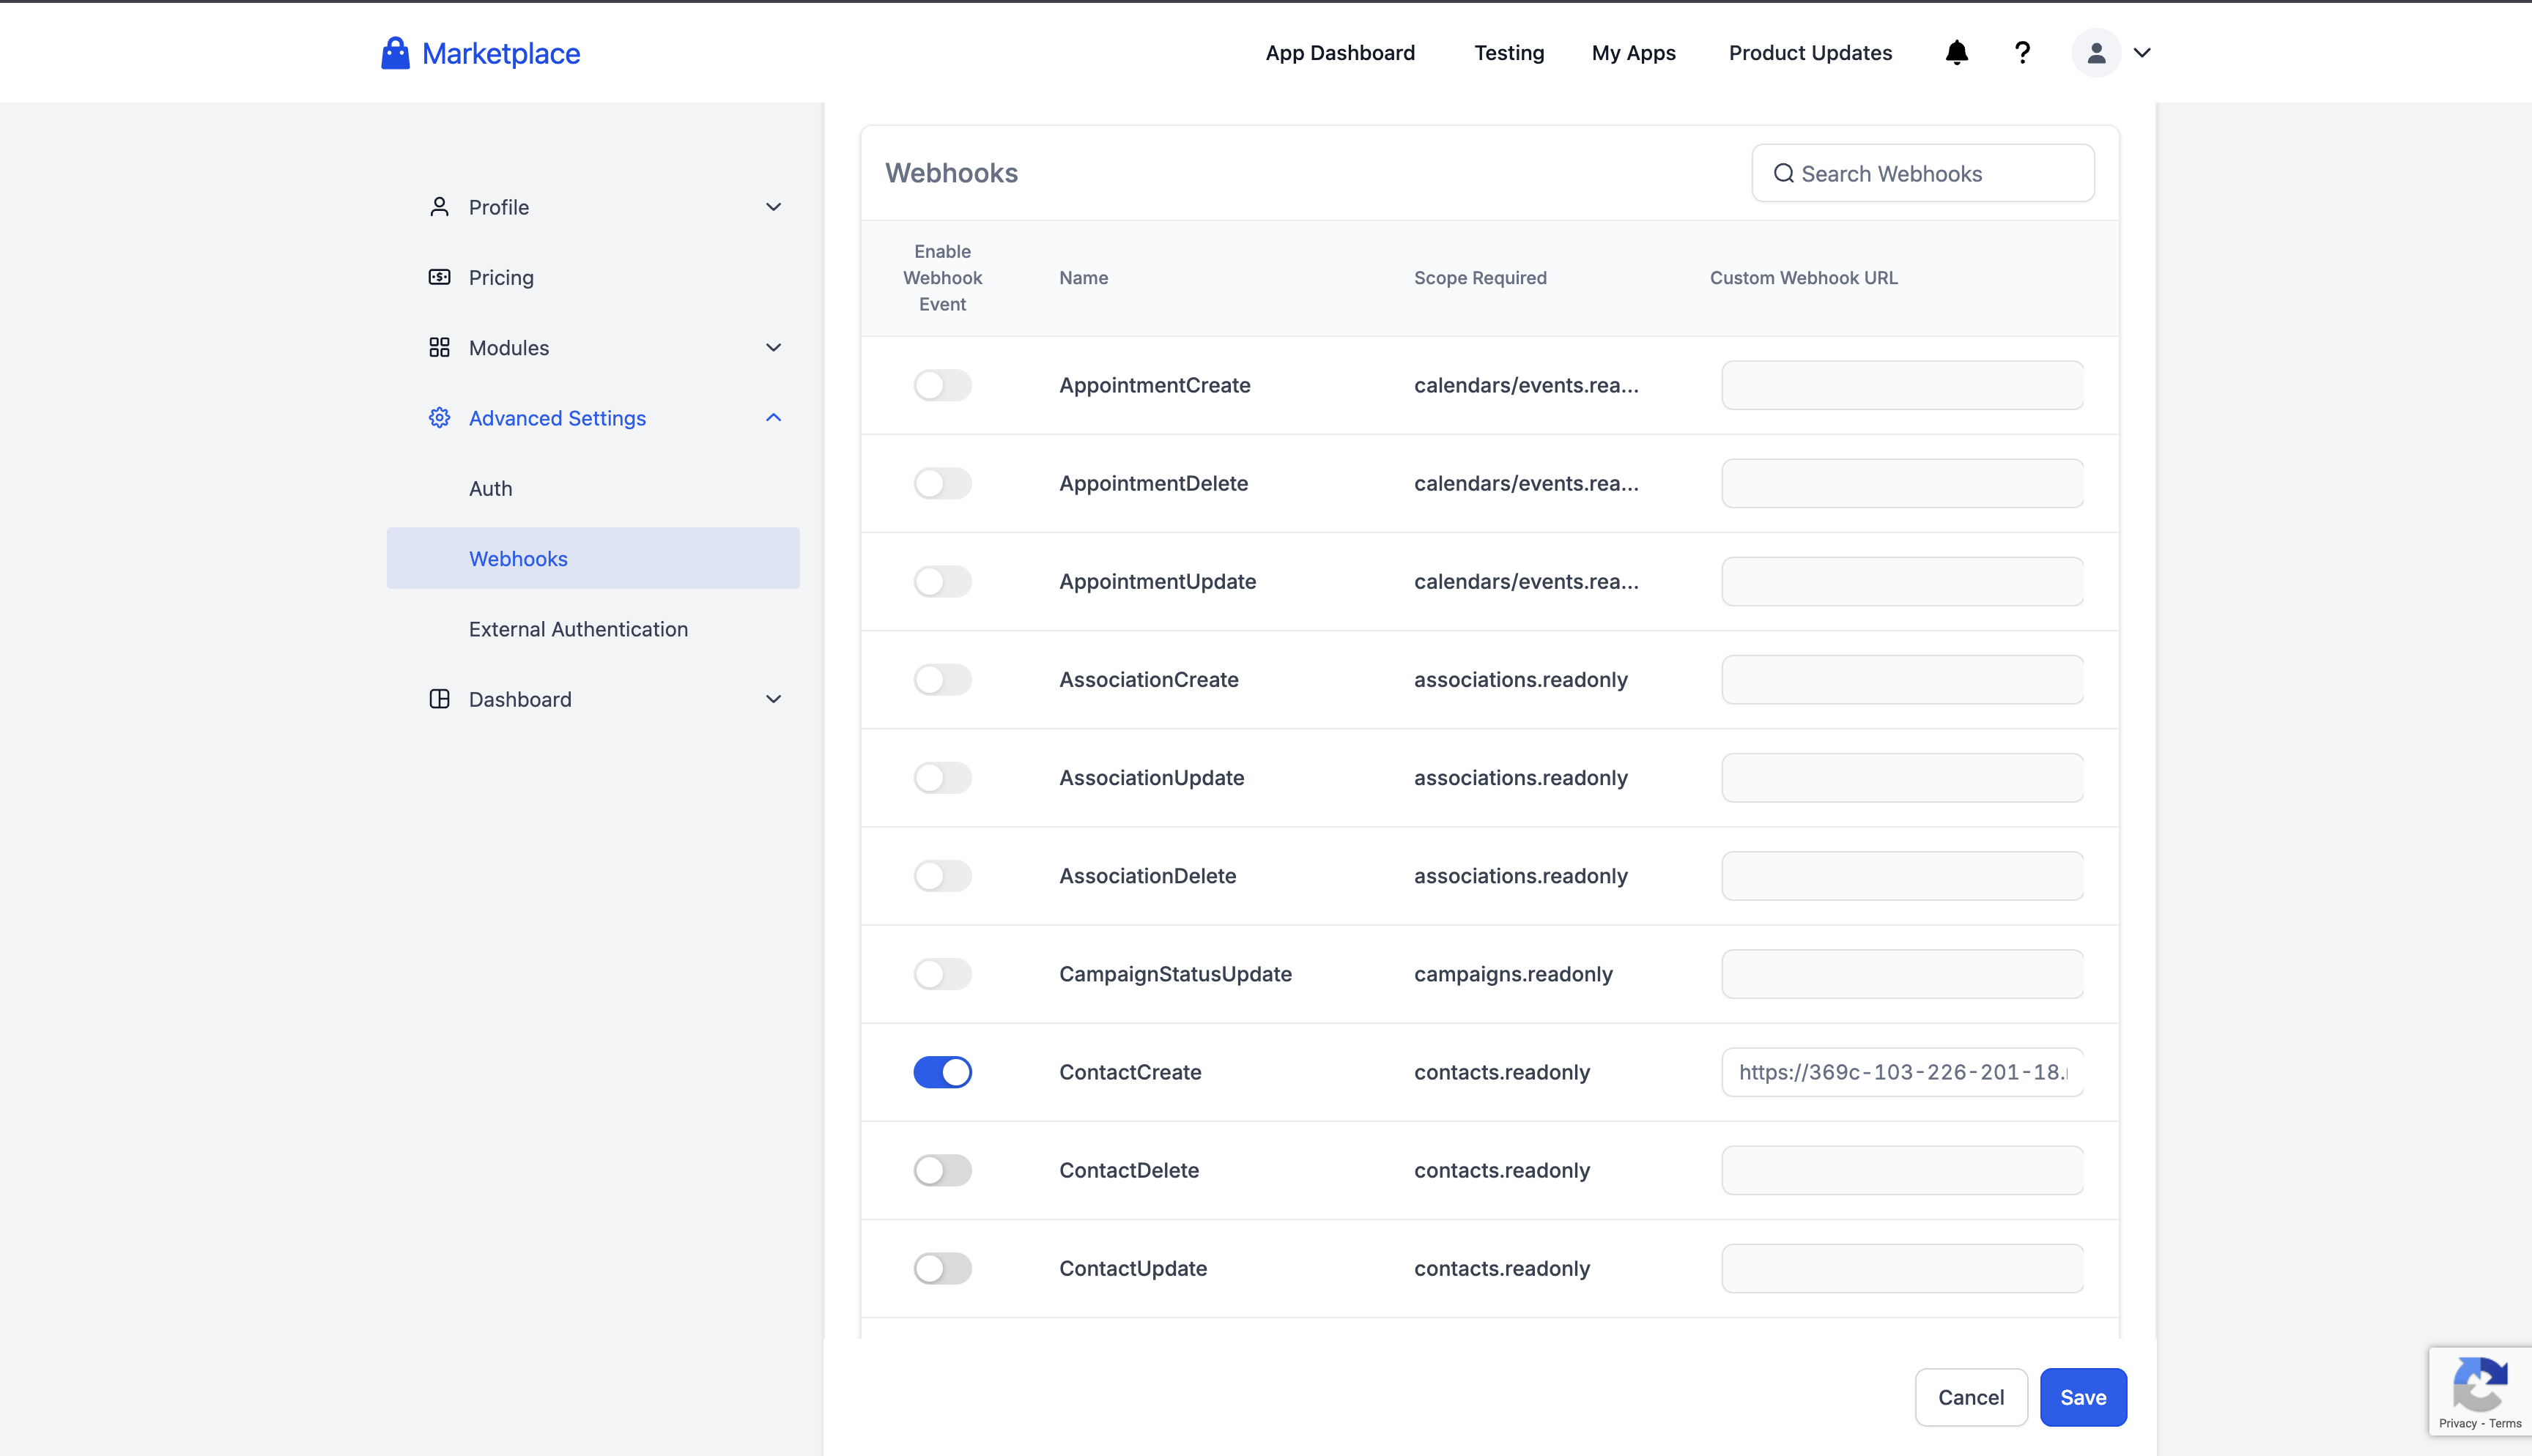
Task: Click the Pricing money icon in sidebar
Action: pyautogui.click(x=439, y=277)
